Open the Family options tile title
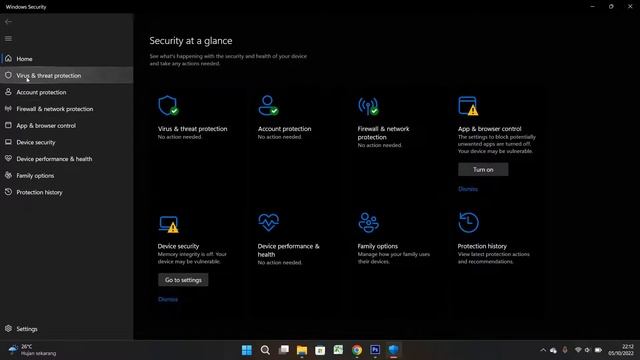 (x=378, y=246)
